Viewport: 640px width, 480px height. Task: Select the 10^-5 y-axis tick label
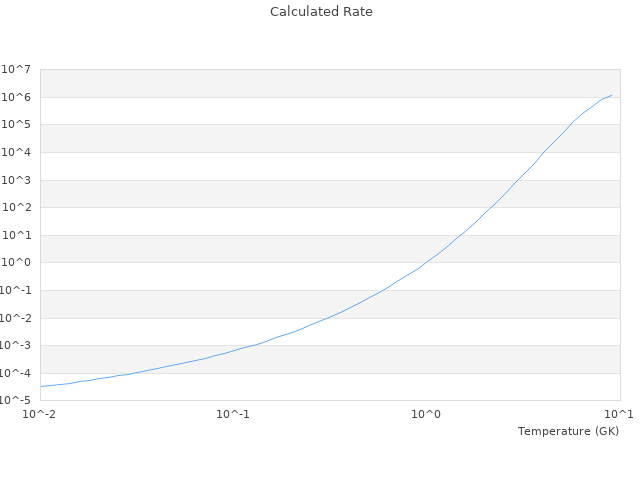[16, 401]
